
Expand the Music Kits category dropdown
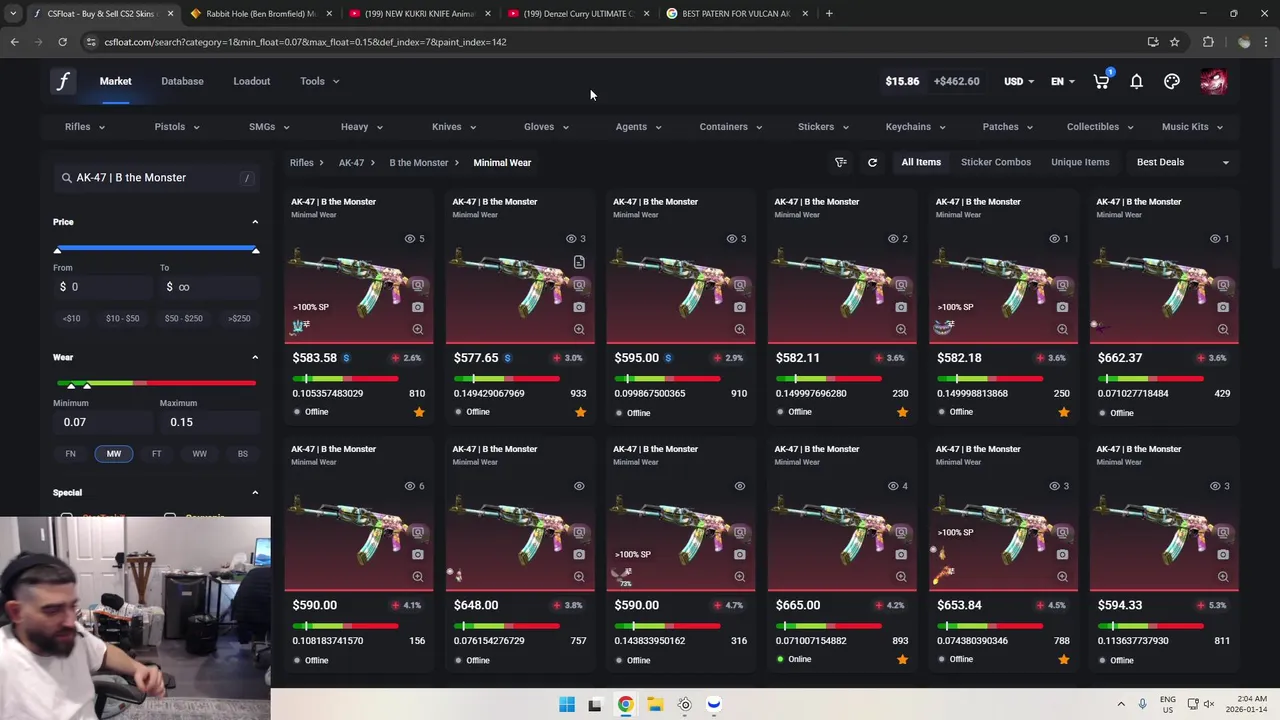coord(1192,127)
